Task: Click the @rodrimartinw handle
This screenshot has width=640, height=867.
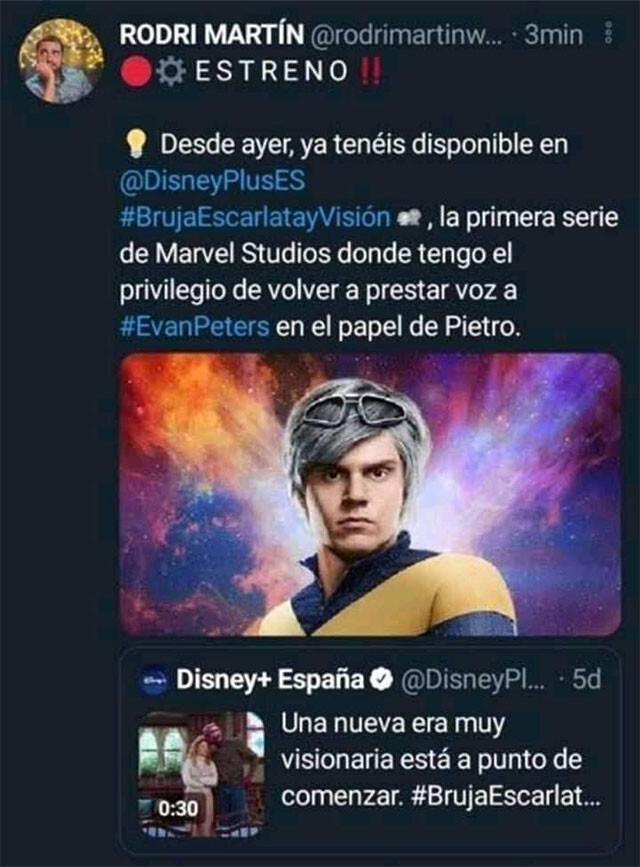Action: pyautogui.click(x=409, y=38)
